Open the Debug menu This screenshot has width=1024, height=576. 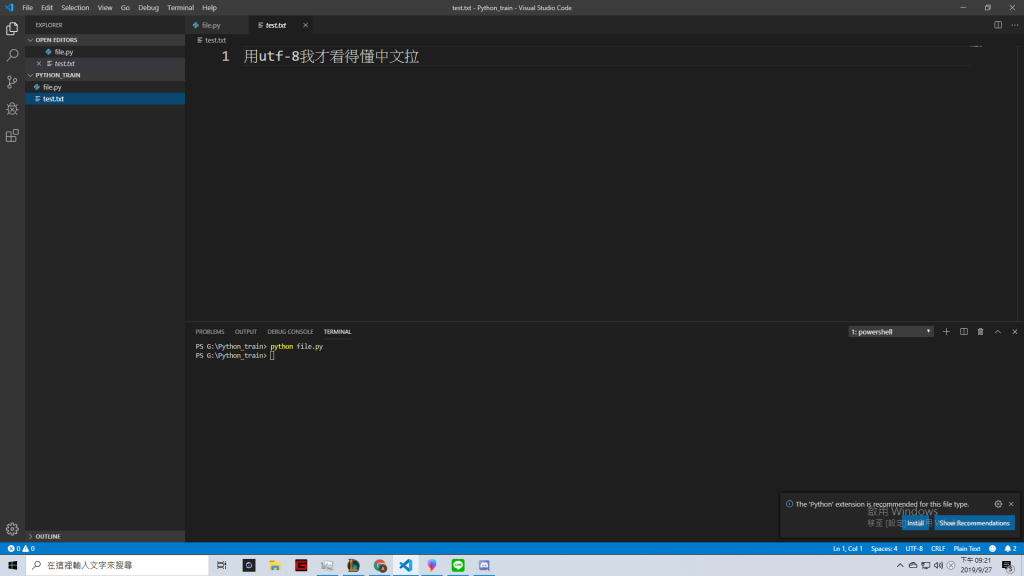pos(148,8)
